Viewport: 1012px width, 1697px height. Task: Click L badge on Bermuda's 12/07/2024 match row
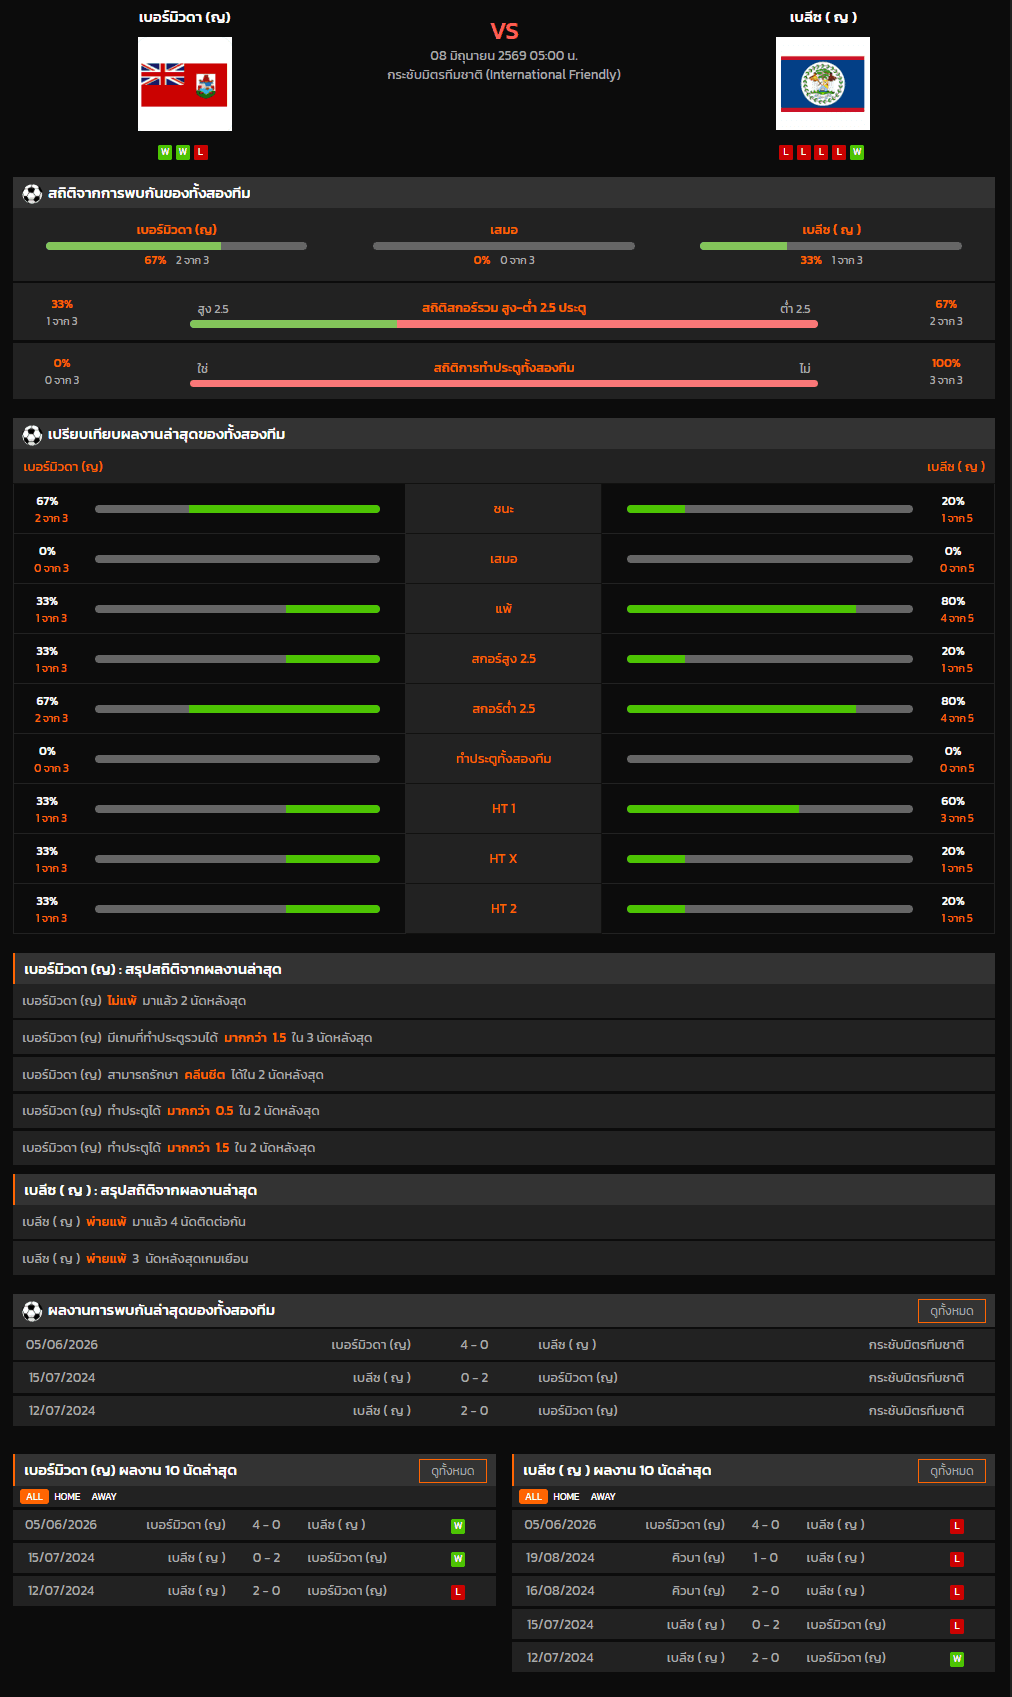[x=458, y=1592]
